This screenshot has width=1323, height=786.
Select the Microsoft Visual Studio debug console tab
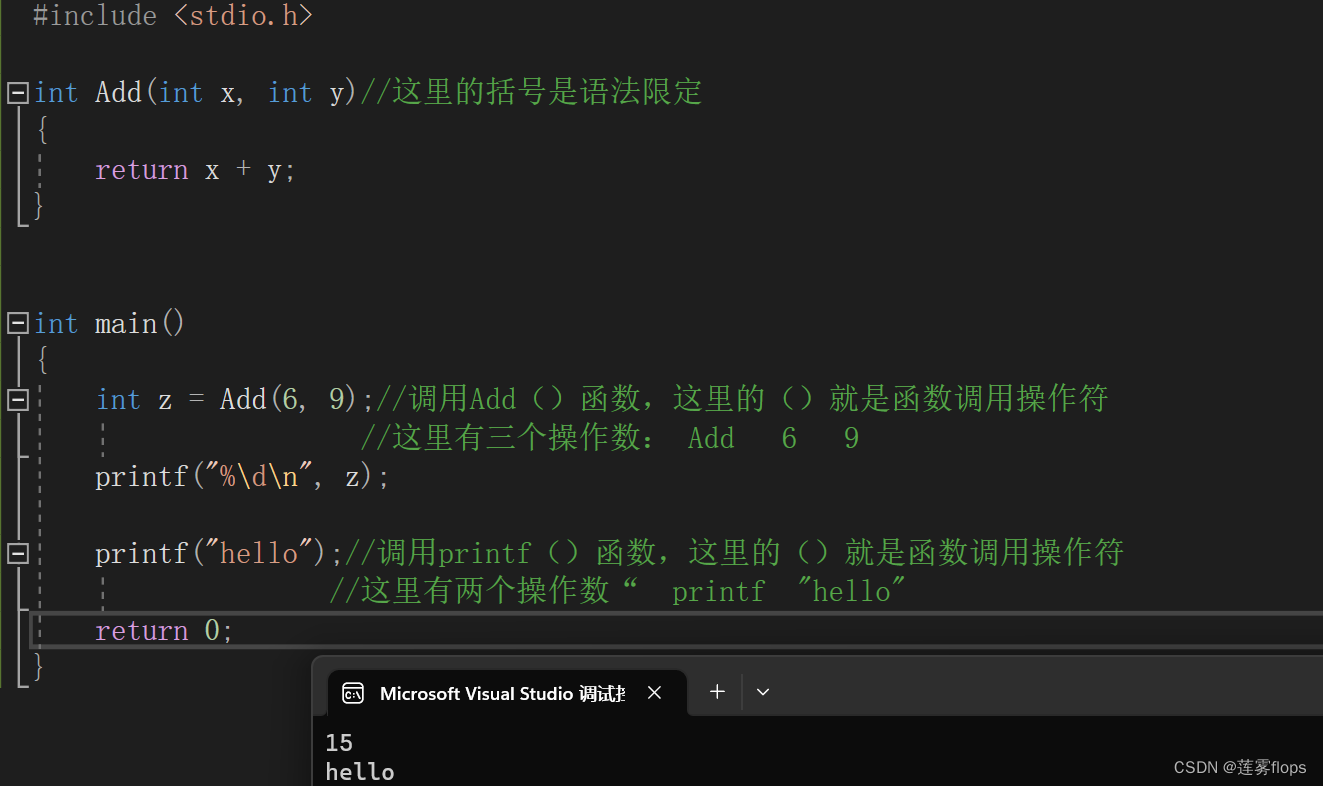(507, 693)
